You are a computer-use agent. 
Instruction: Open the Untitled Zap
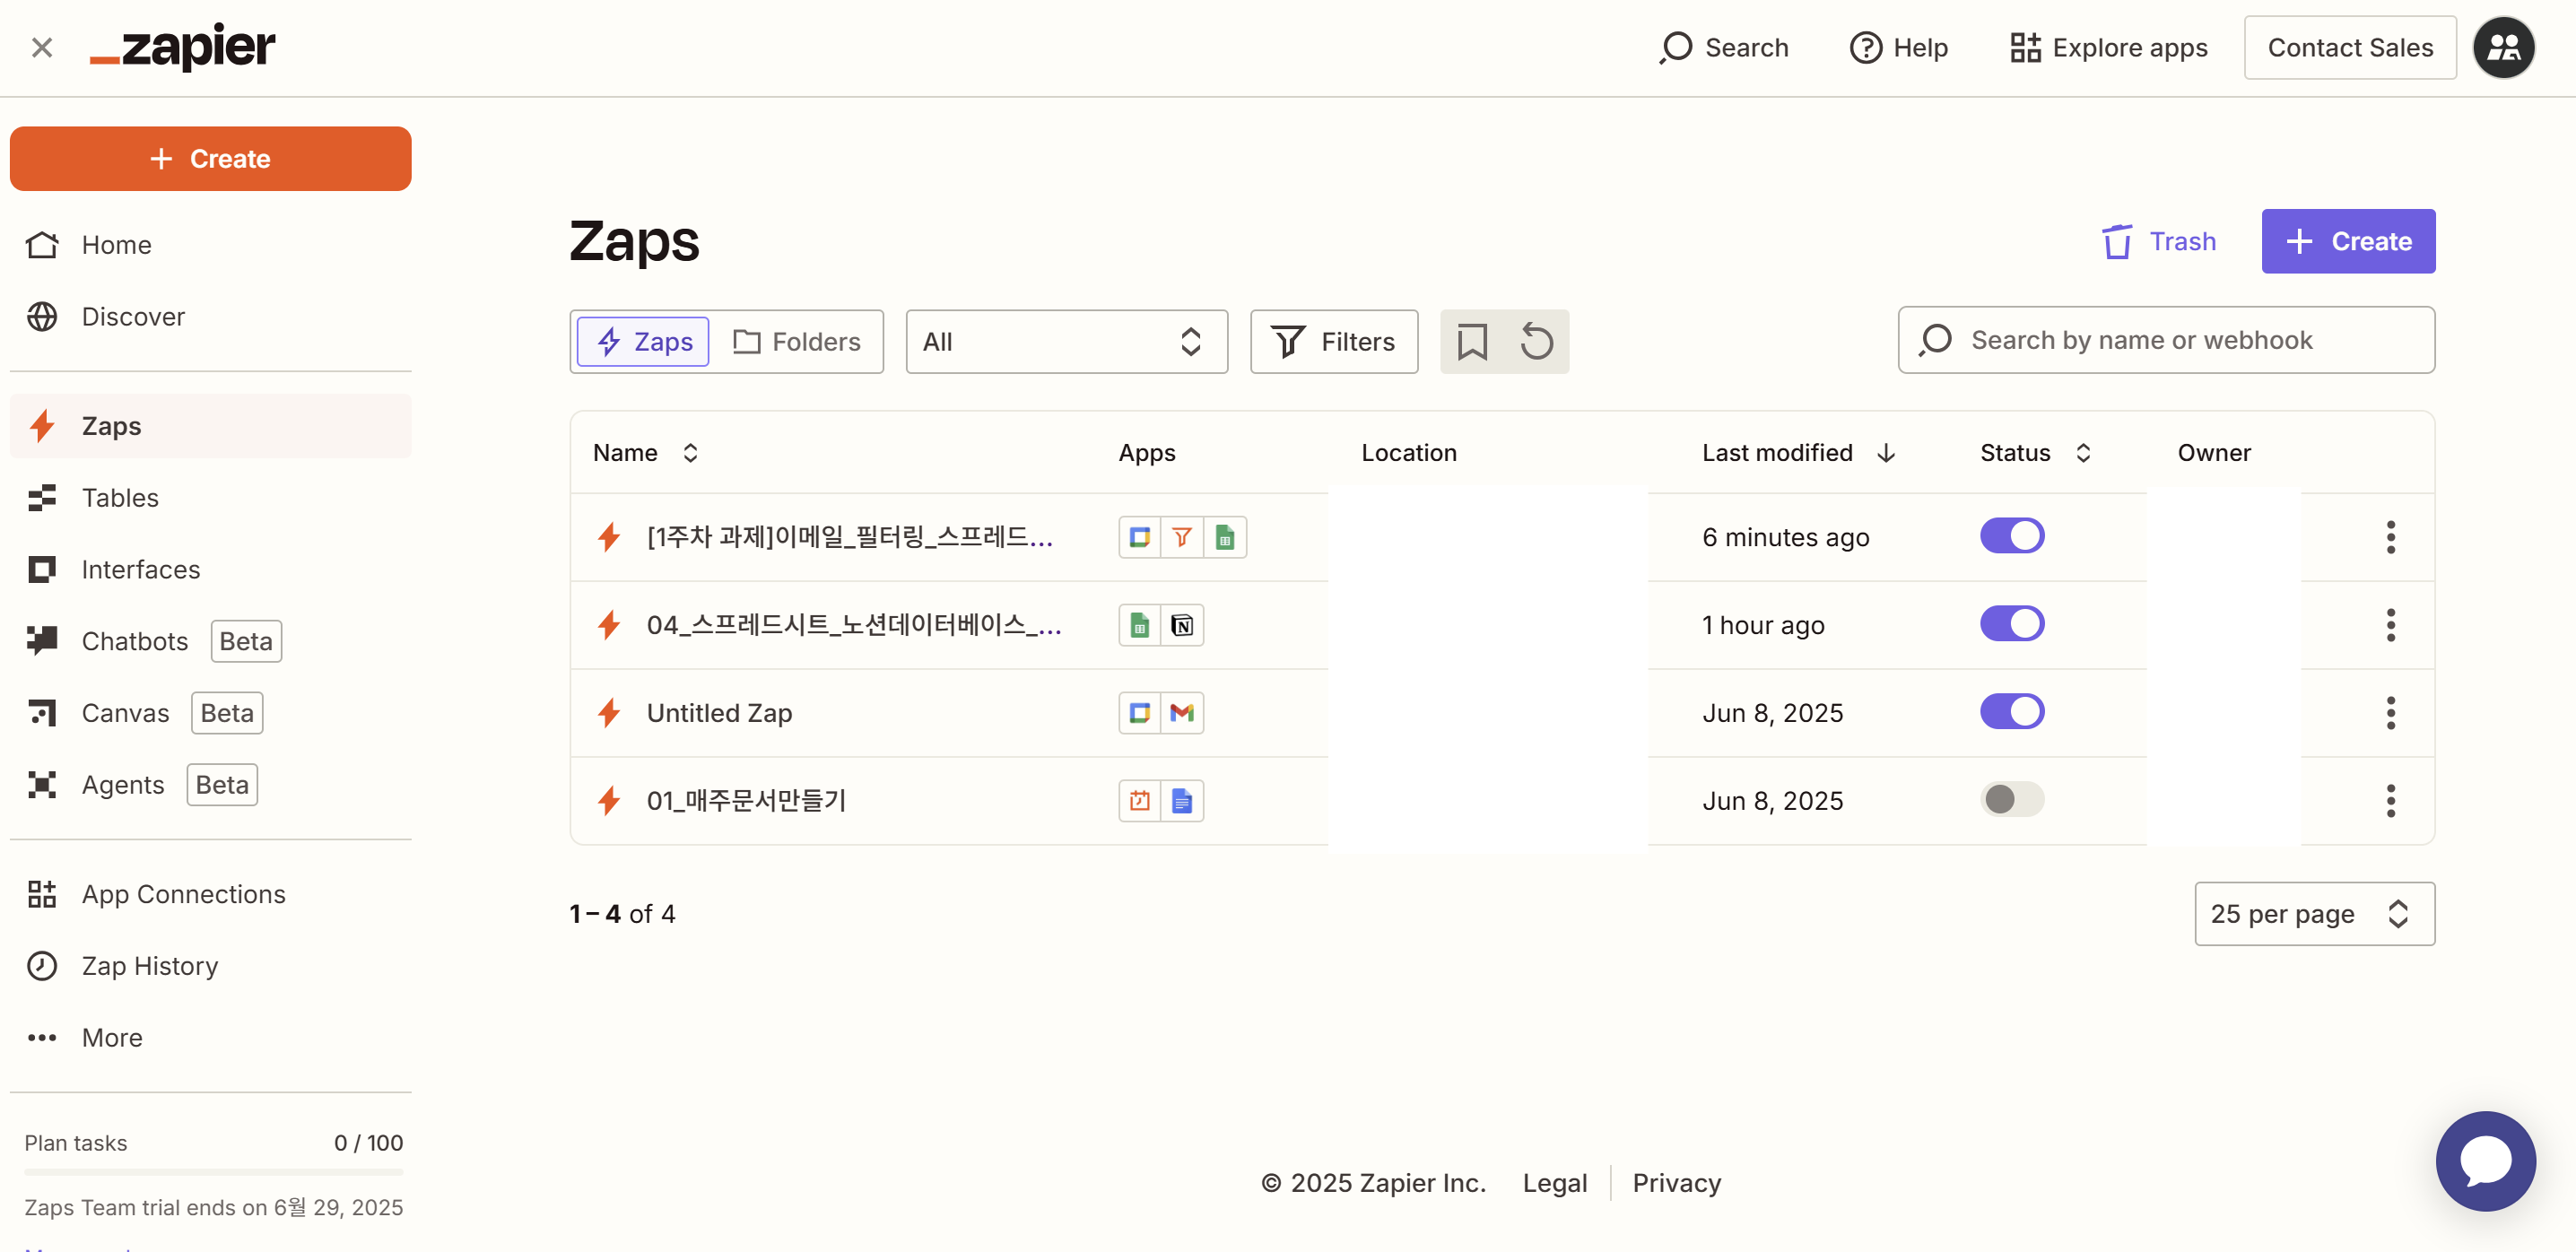pos(719,713)
